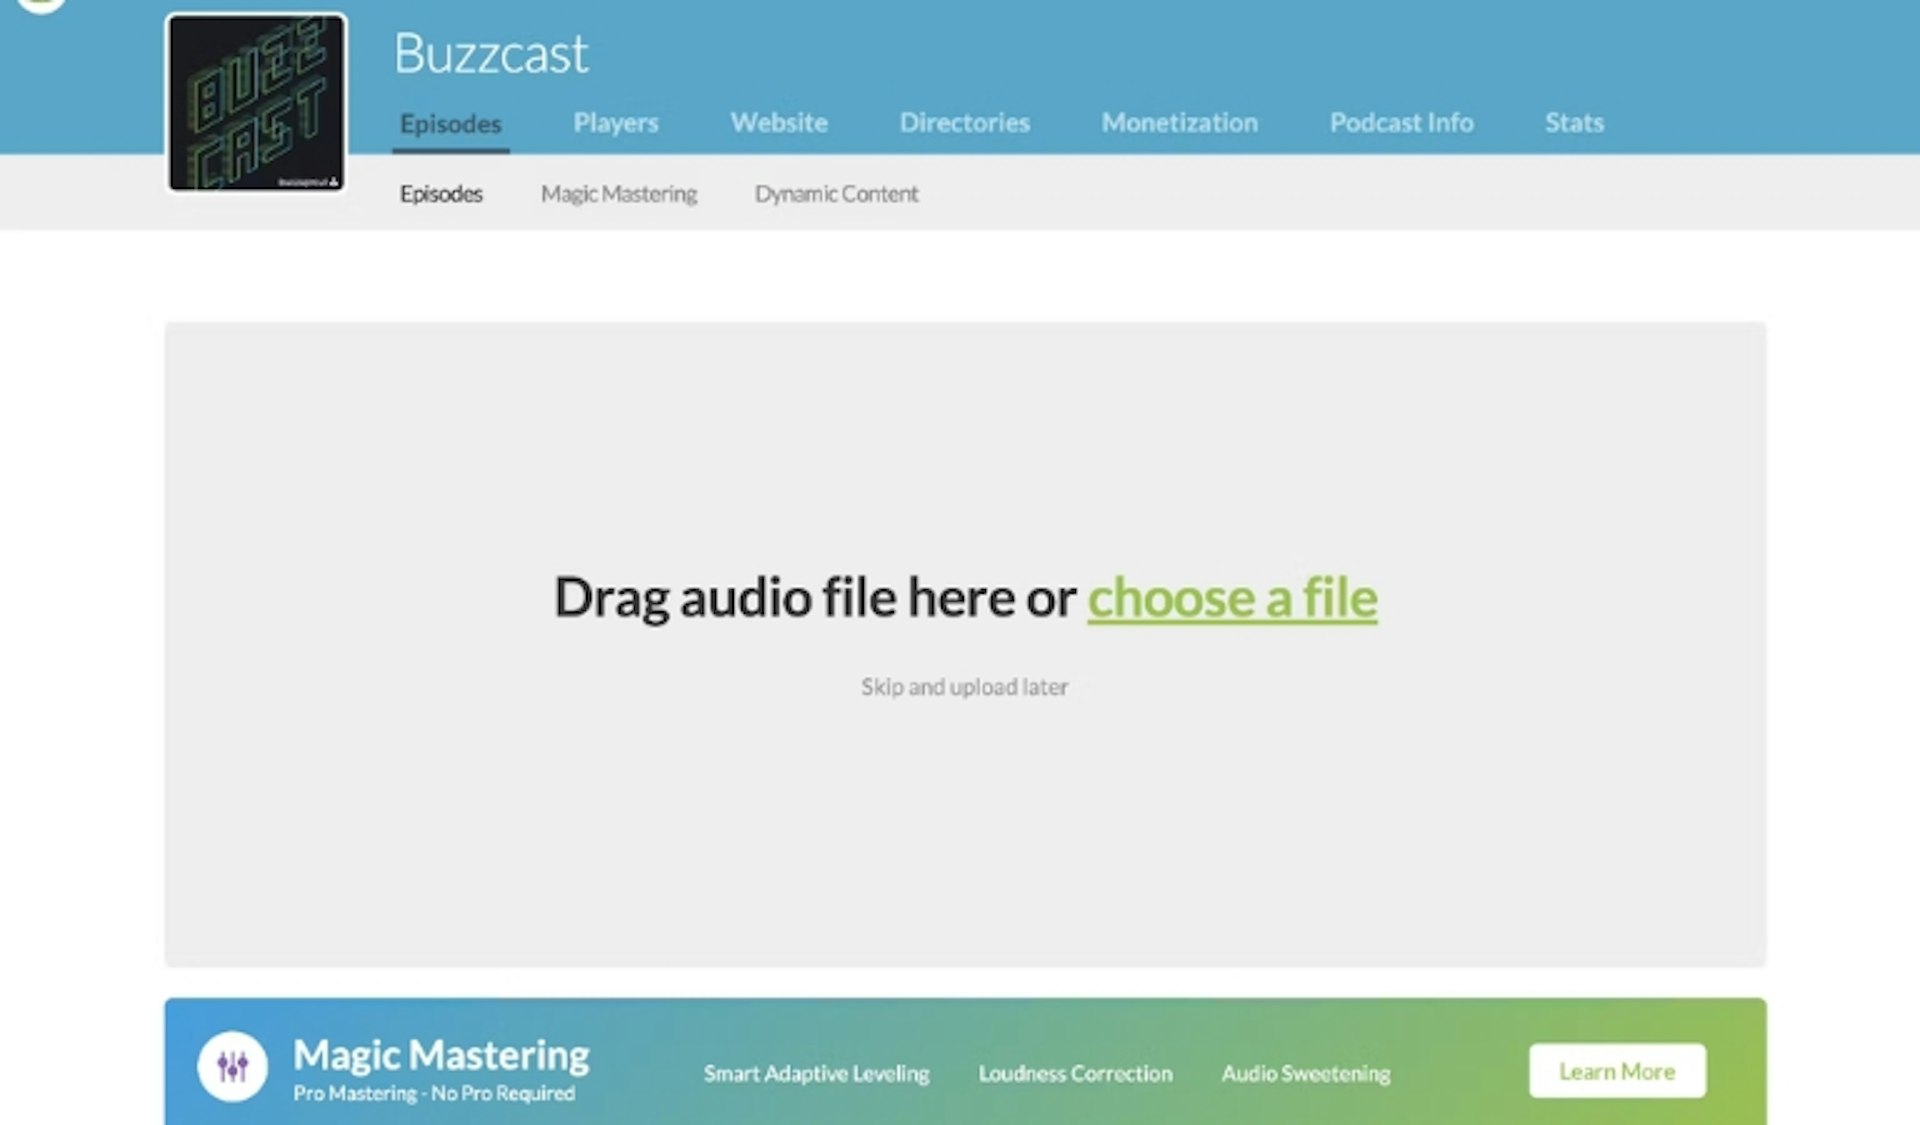Select the Episodes main tab
Screen dimensions: 1920x1125
[449, 122]
